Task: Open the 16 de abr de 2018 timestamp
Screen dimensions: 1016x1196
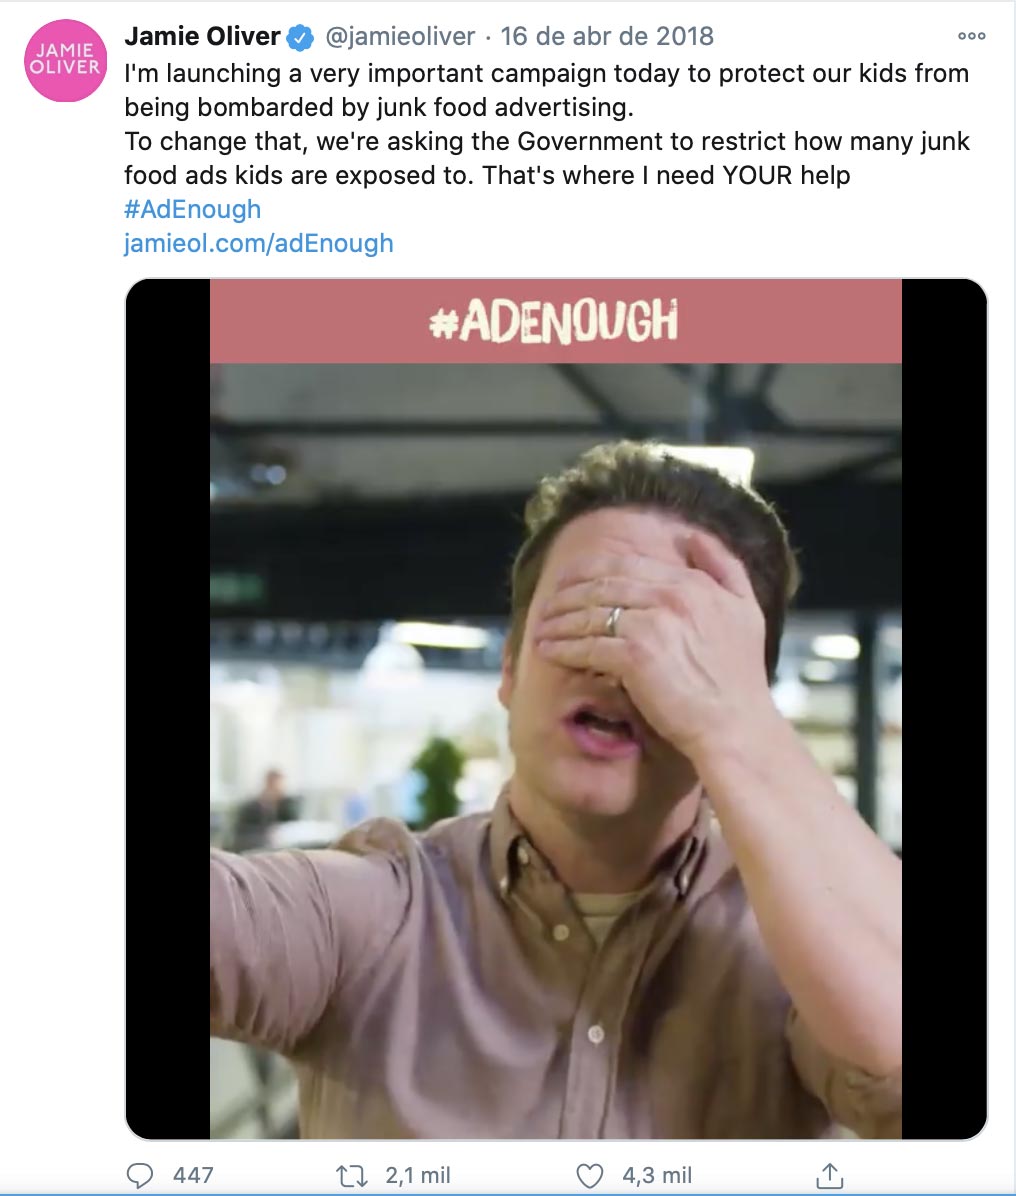Action: tap(607, 36)
